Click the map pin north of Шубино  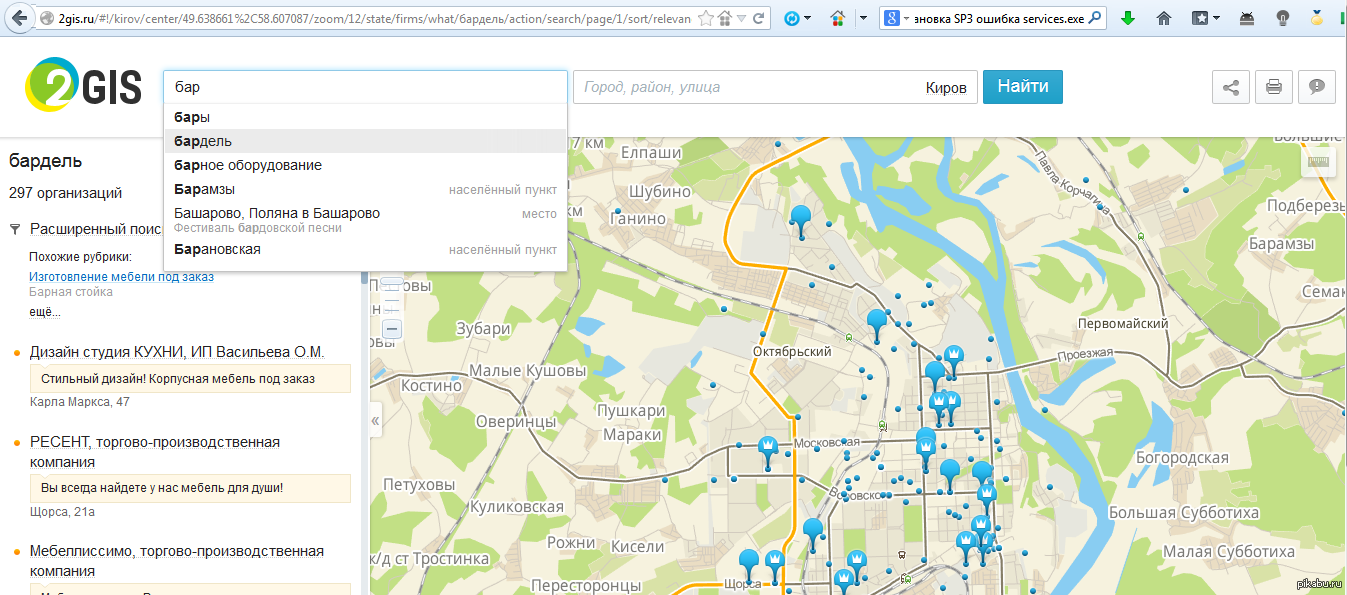(x=800, y=221)
